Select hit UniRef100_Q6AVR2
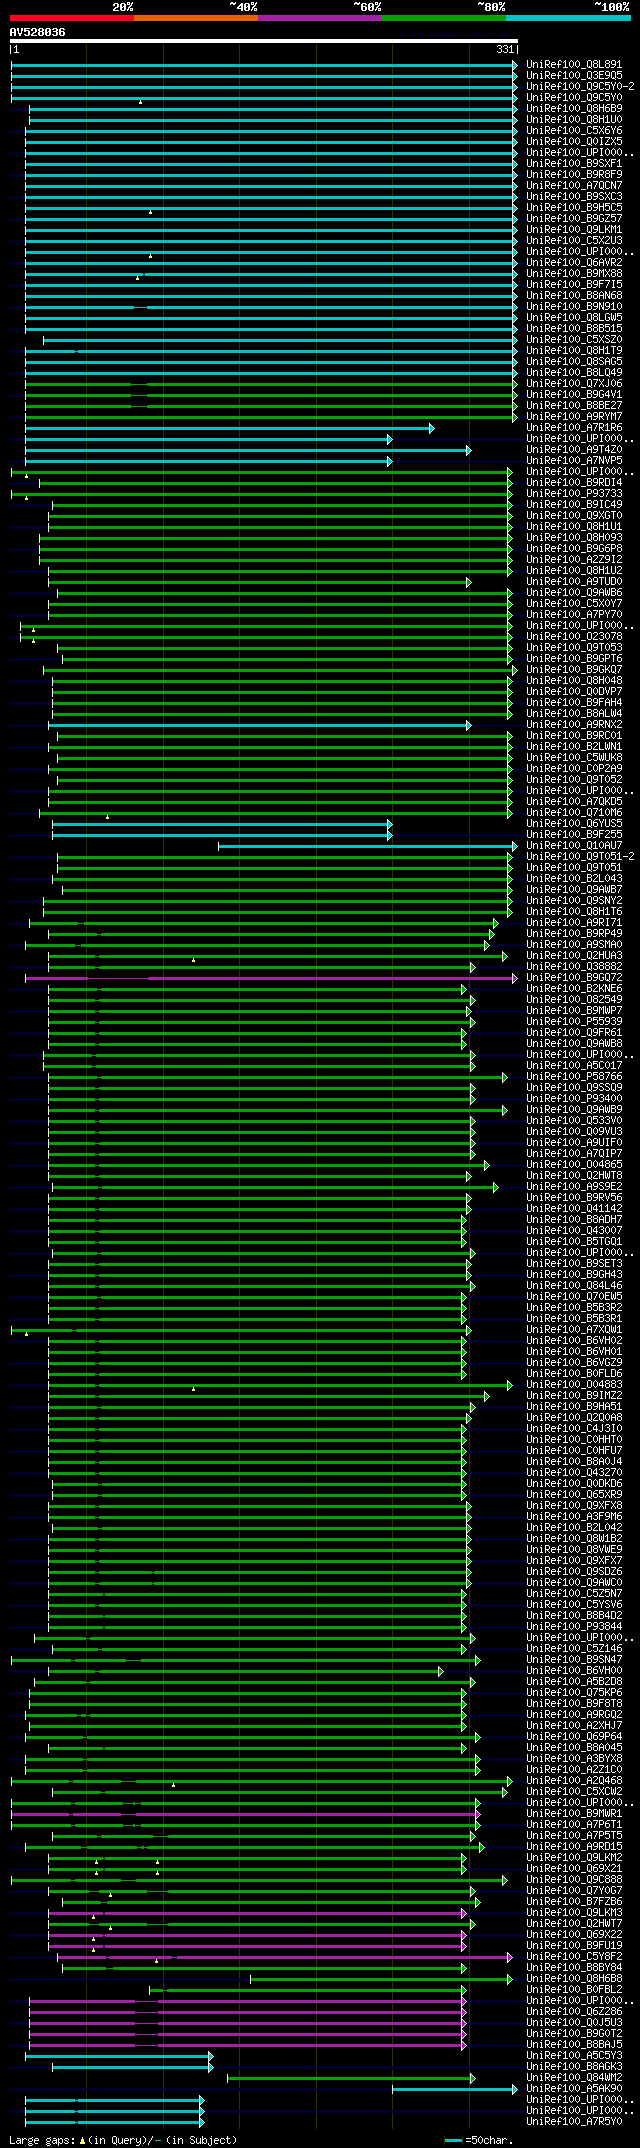Screen dimensions: 640x2148 [574, 262]
